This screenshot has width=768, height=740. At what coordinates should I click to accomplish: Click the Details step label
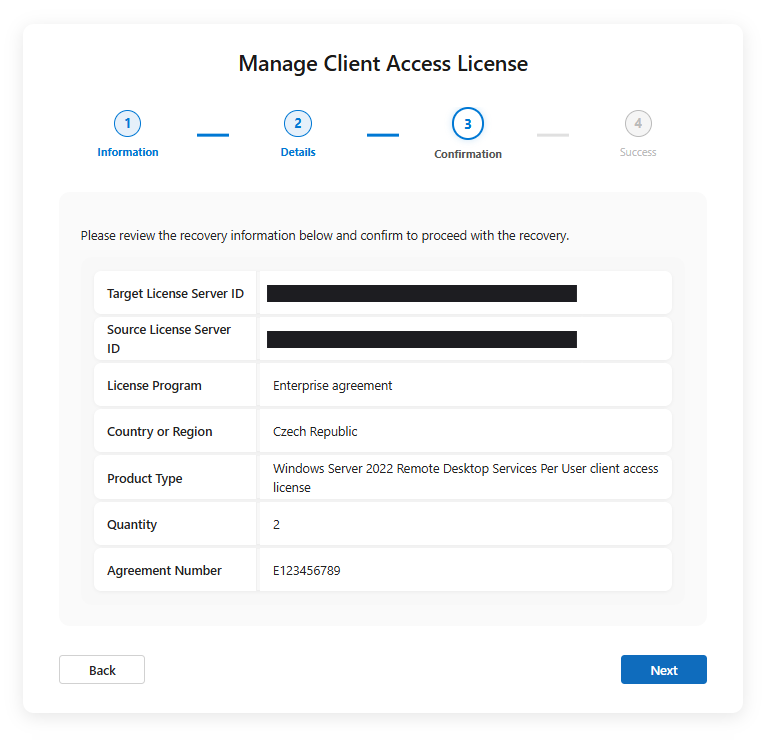(x=298, y=152)
